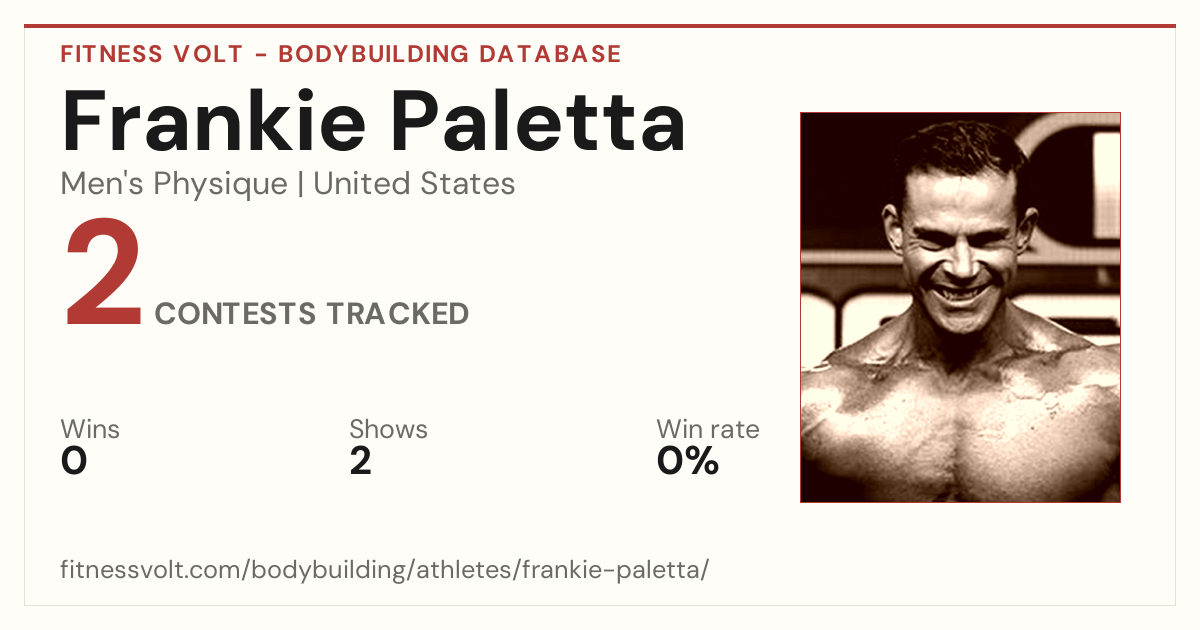
Task: Click the Win rate stat label
Action: pyautogui.click(x=708, y=429)
